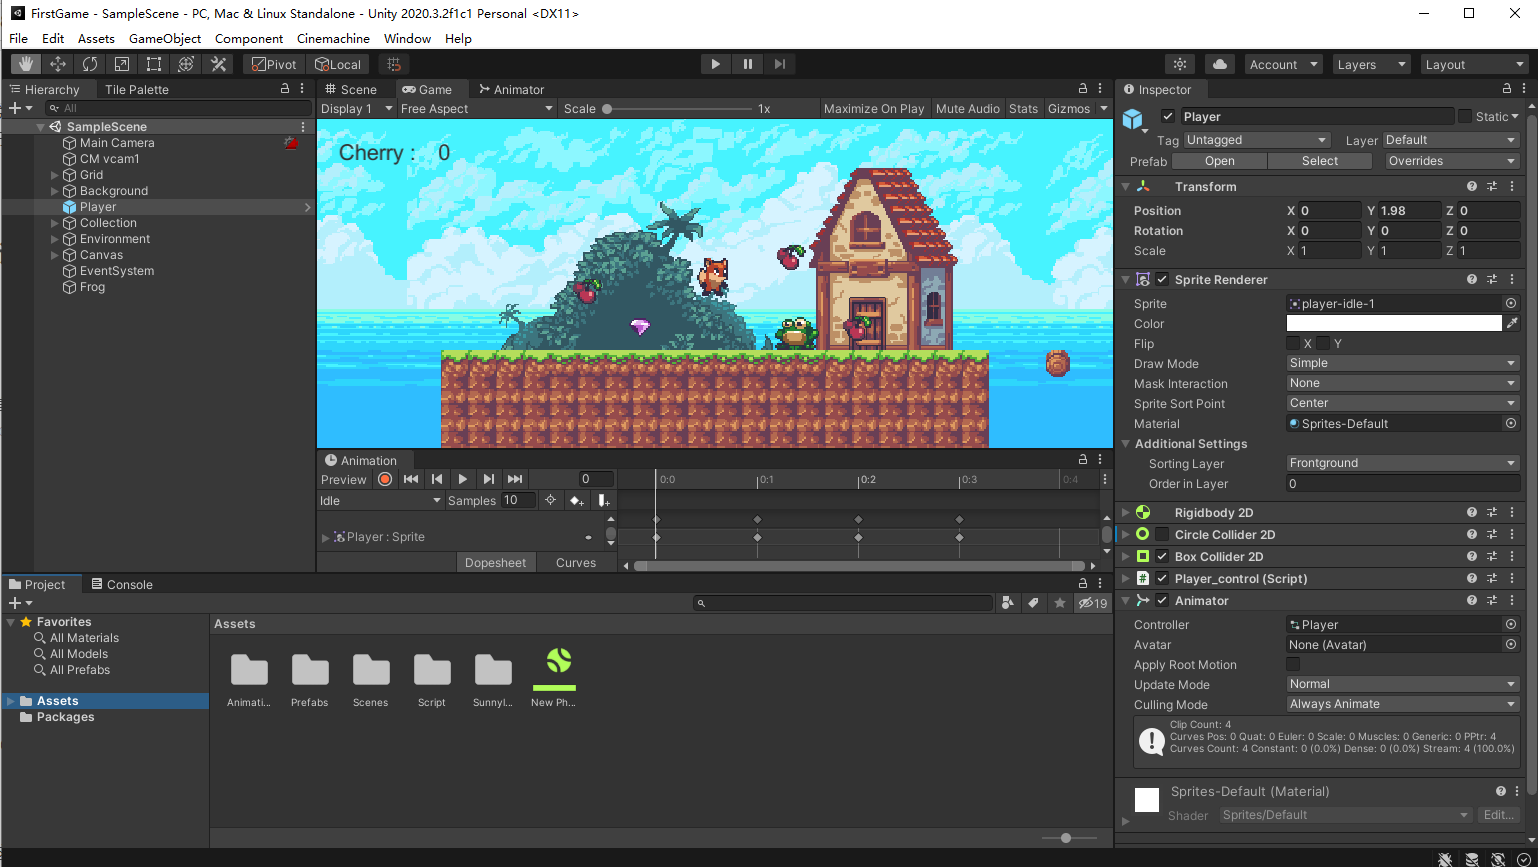
Task: Search by label in Project
Action: [x=1034, y=603]
